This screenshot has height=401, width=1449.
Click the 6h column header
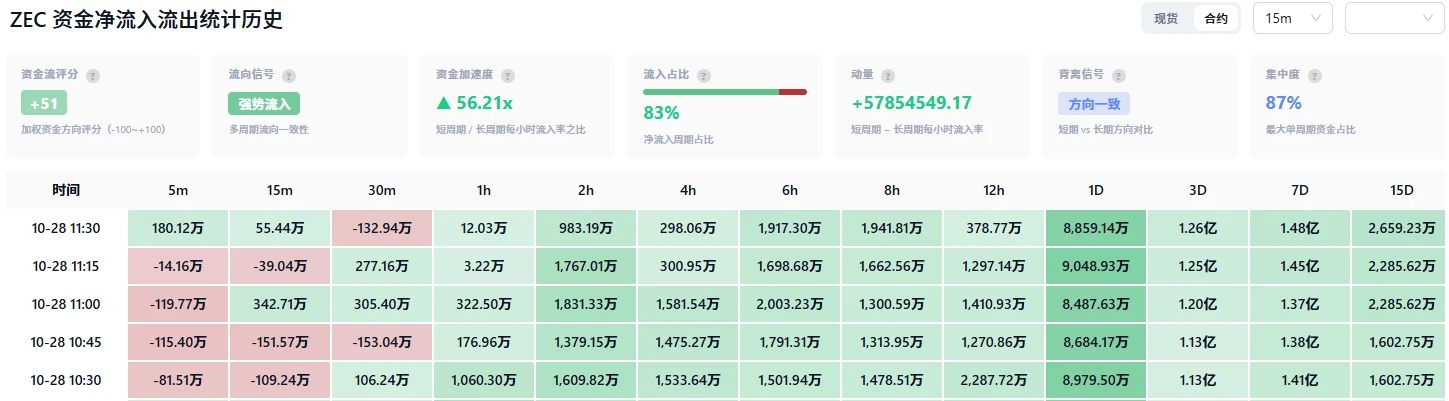pyautogui.click(x=790, y=190)
